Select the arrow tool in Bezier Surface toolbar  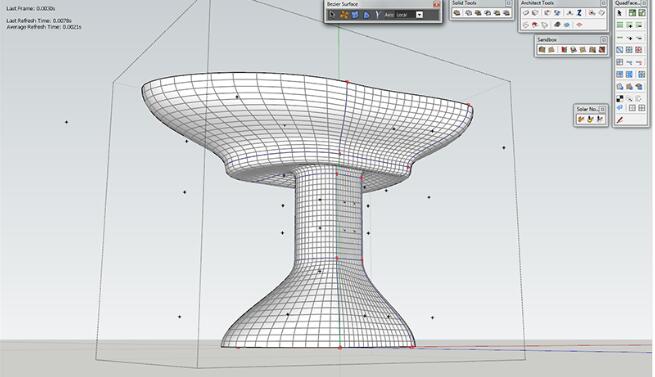click(332, 15)
